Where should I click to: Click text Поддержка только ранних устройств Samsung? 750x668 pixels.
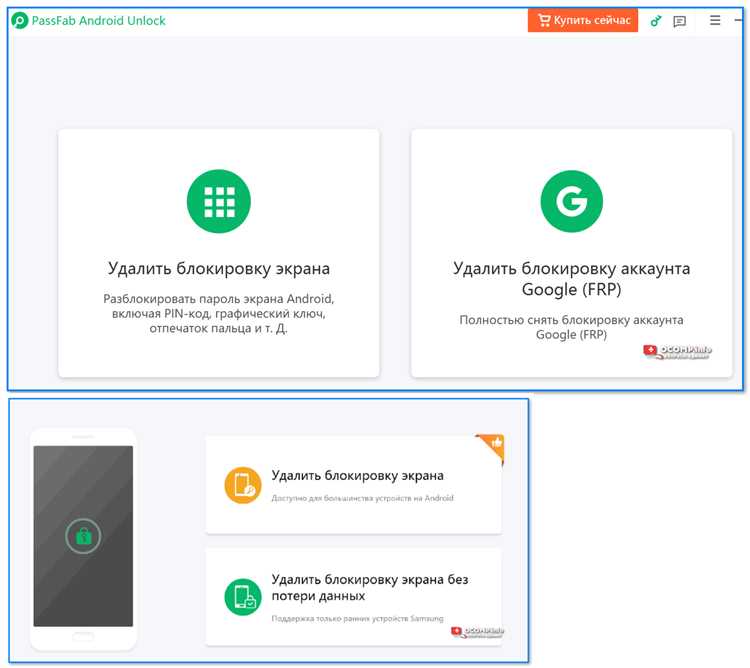[357, 618]
